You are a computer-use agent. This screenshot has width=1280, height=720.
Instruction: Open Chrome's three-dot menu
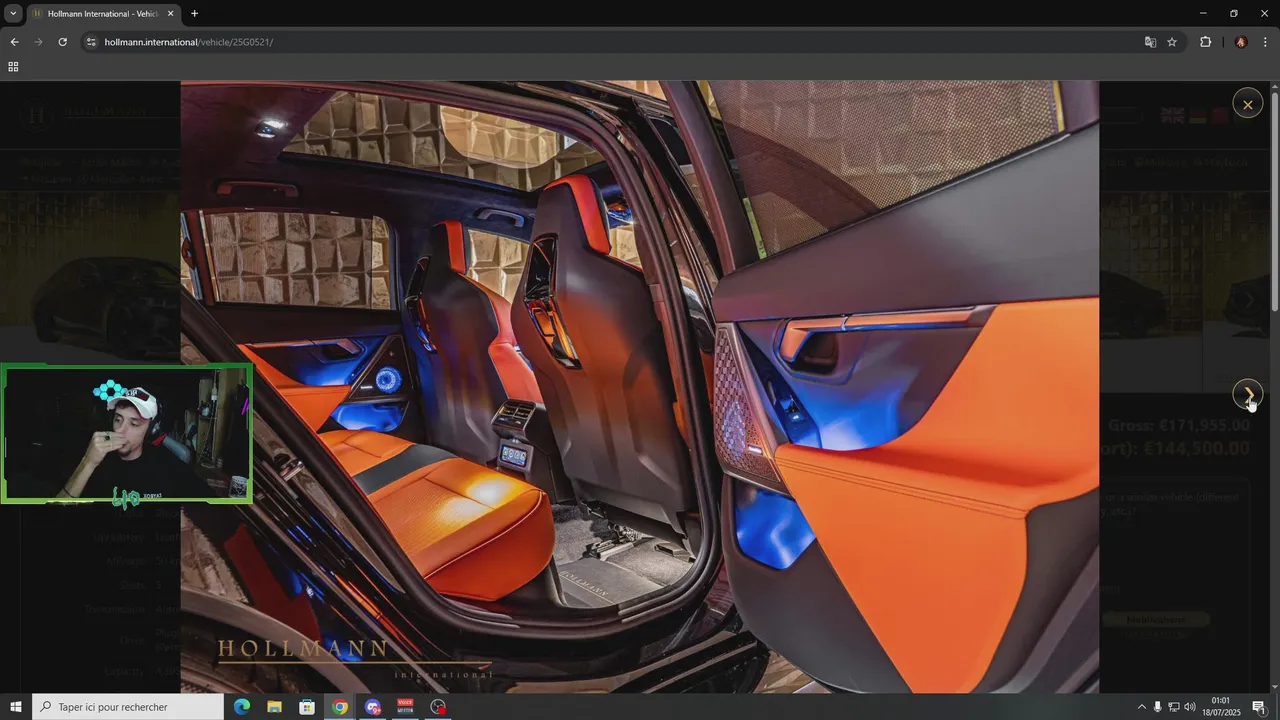point(1266,42)
